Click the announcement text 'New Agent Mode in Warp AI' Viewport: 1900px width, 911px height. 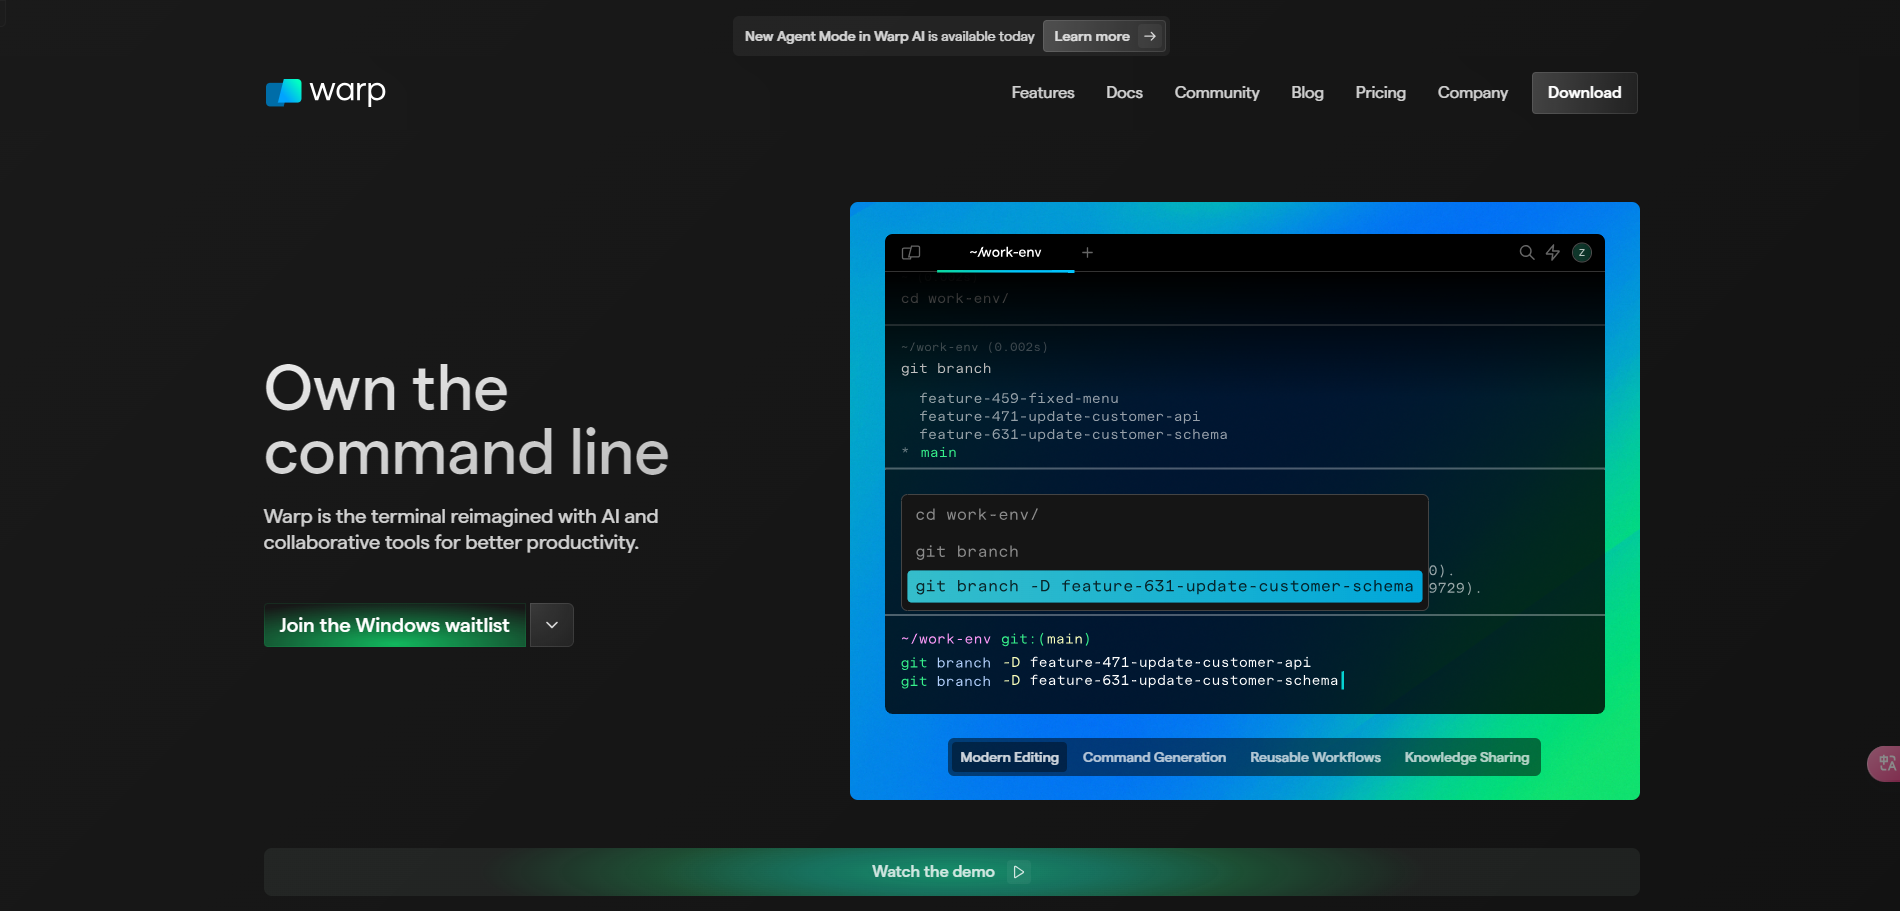834,37
